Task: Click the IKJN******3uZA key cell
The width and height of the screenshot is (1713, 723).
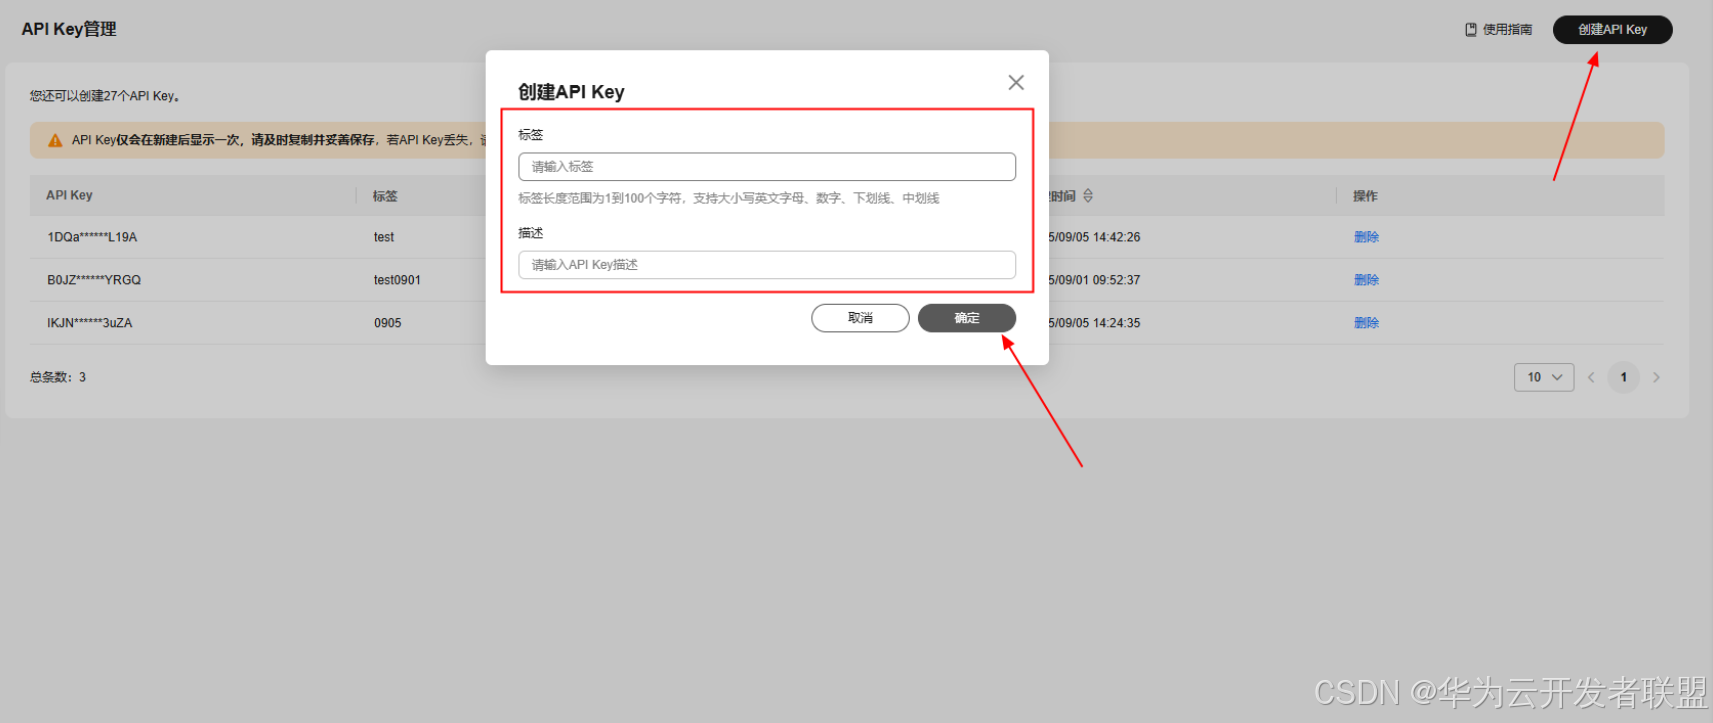Action: tap(90, 324)
